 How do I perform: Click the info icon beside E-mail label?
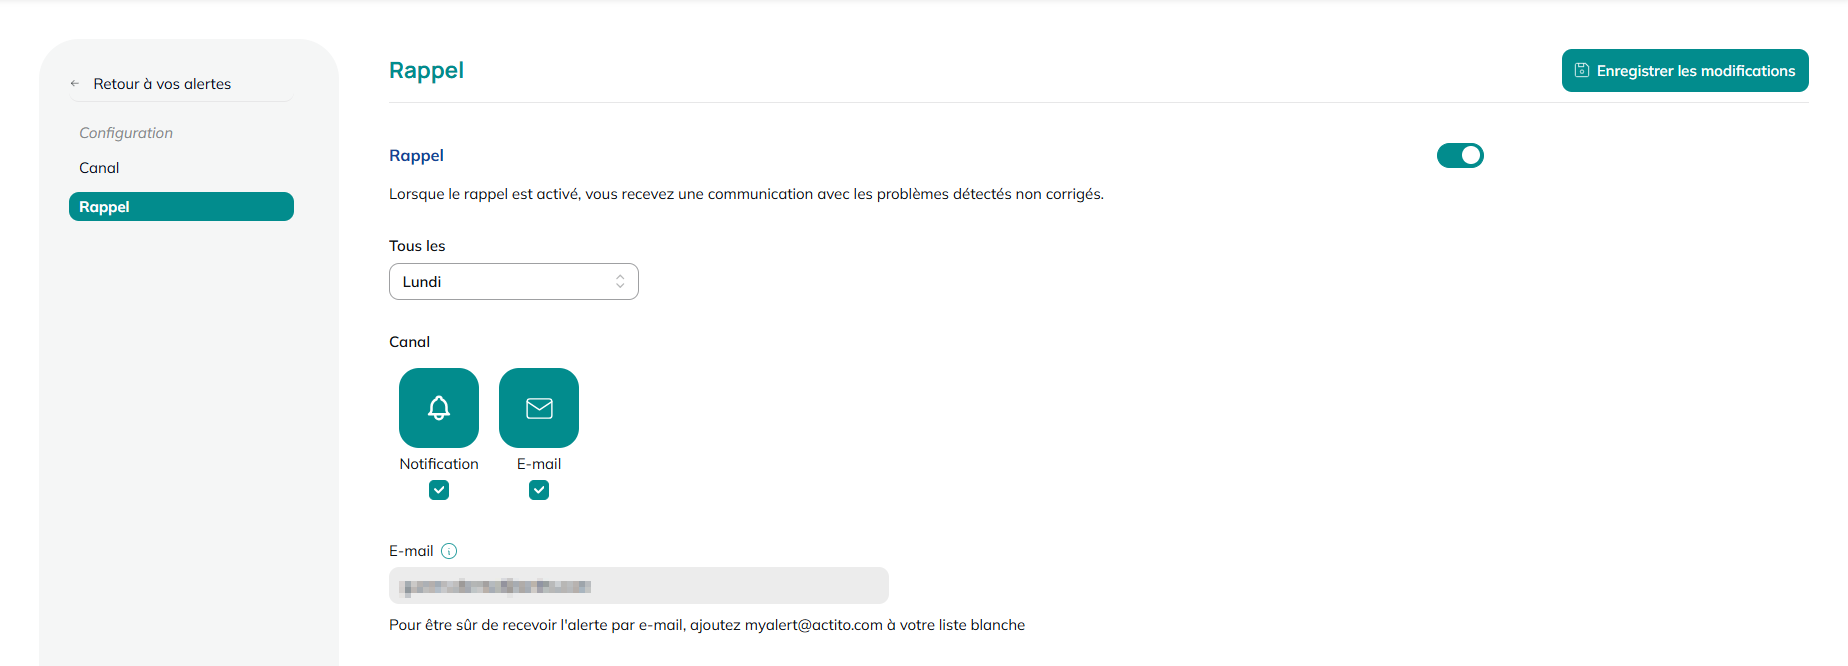(x=449, y=551)
